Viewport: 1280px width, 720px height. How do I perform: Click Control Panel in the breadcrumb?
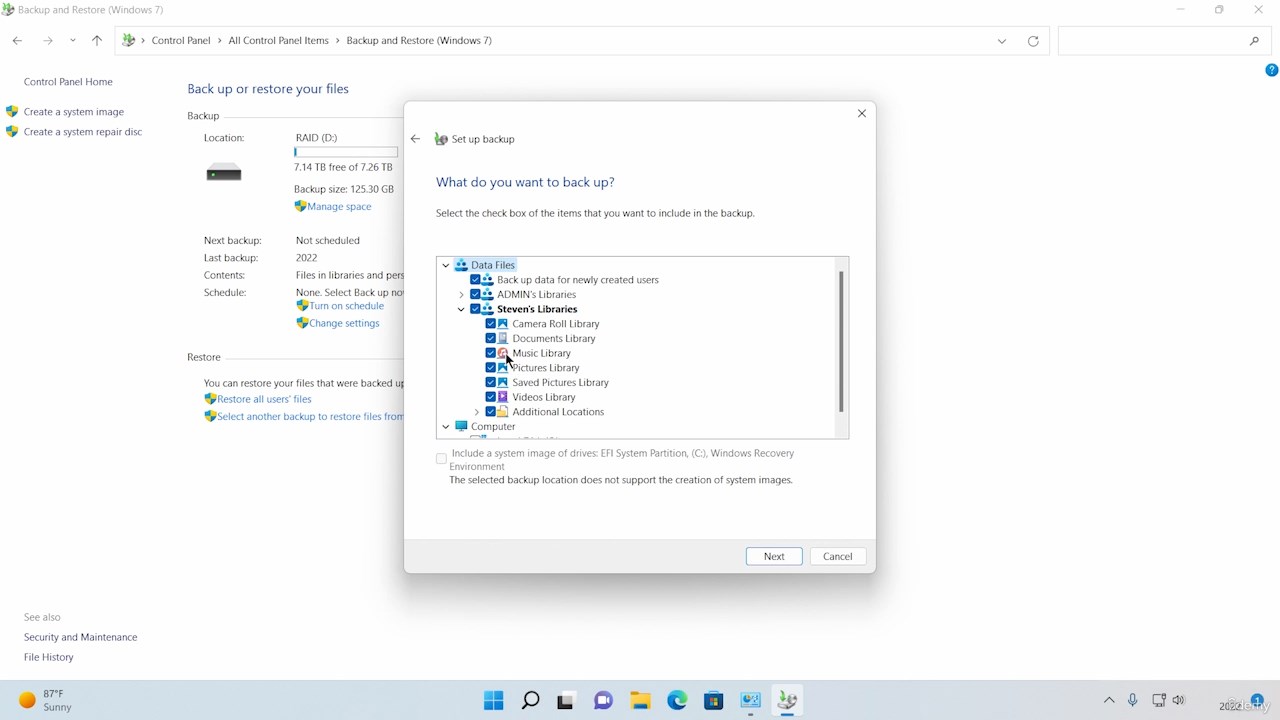click(181, 41)
